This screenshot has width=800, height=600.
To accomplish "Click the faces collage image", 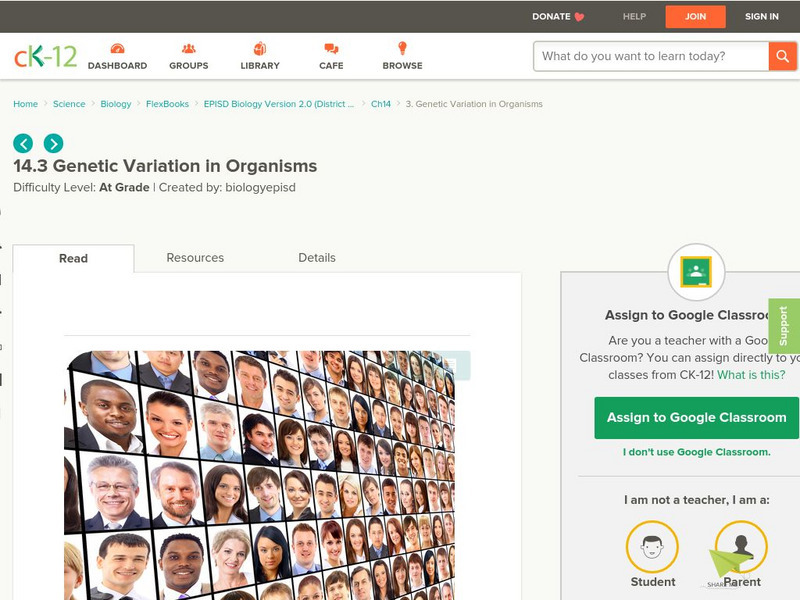I will [x=259, y=475].
